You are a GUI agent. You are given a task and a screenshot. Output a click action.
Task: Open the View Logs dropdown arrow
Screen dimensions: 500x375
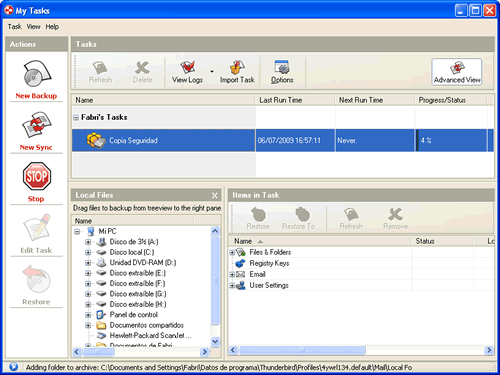click(212, 72)
